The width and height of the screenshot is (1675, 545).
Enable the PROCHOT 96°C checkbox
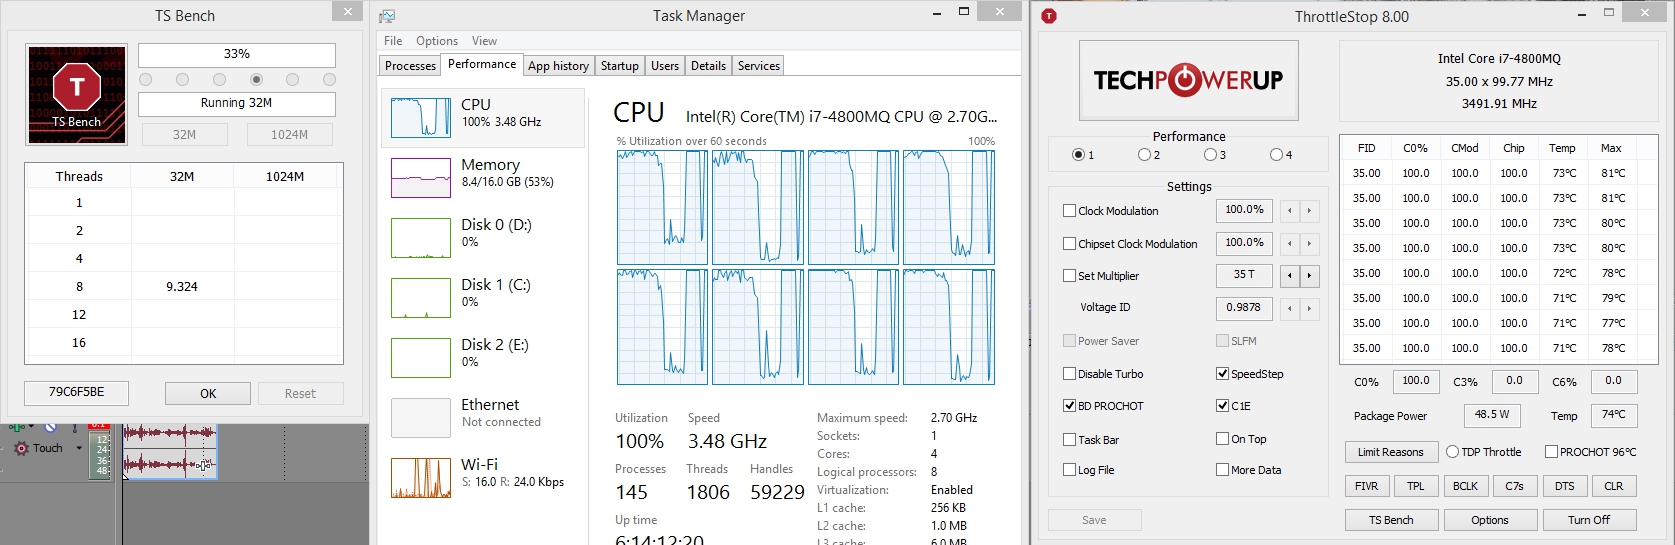pos(1551,452)
